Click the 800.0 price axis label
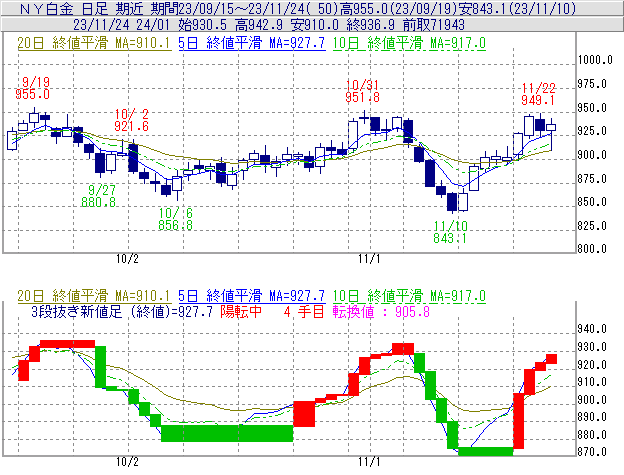This screenshot has height=475, width=624. click(x=592, y=249)
